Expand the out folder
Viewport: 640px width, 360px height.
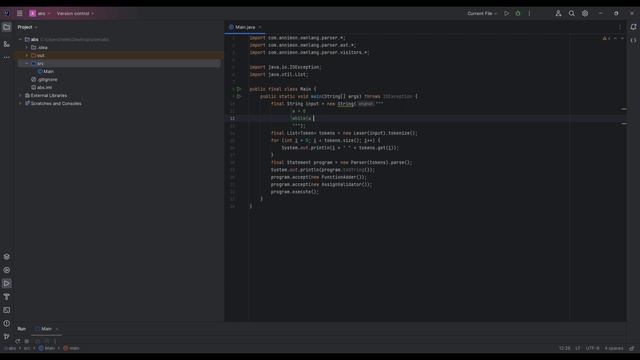coord(27,56)
